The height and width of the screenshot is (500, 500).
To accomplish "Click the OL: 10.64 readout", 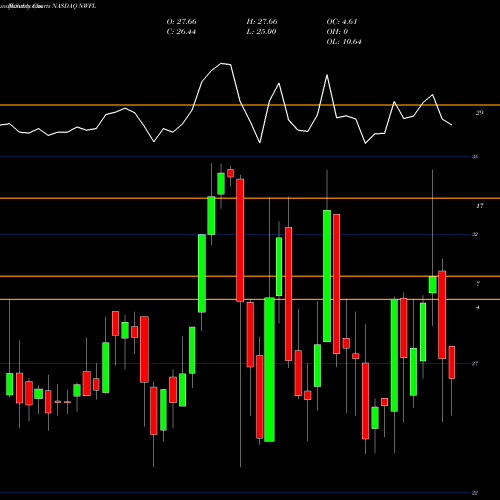I will click(344, 42).
